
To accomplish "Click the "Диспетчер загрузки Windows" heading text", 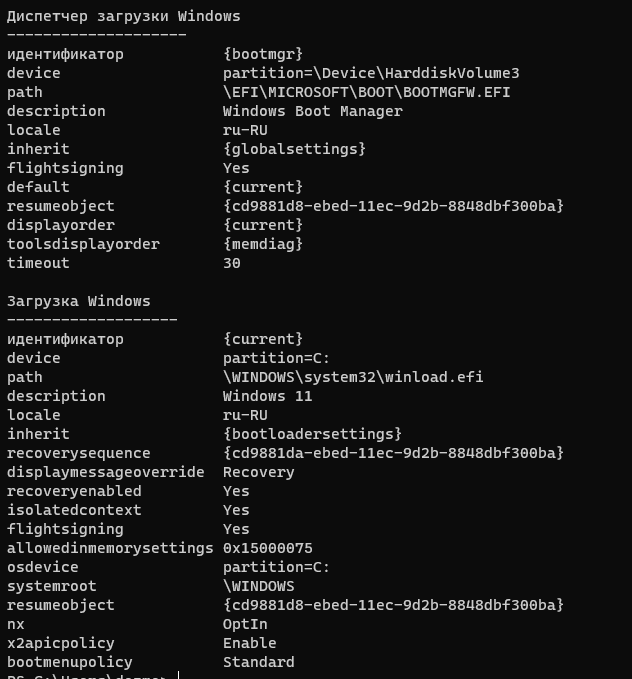I will 124,16.
